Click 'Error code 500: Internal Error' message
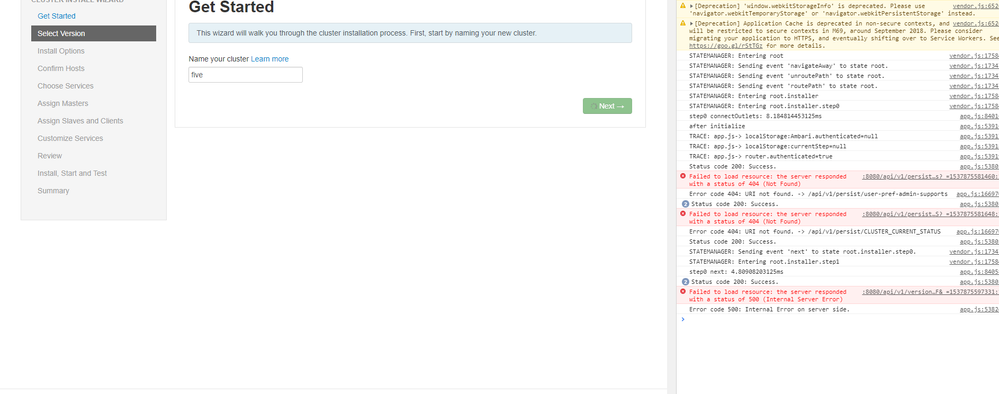Screen dimensions: 999x394 (770, 309)
